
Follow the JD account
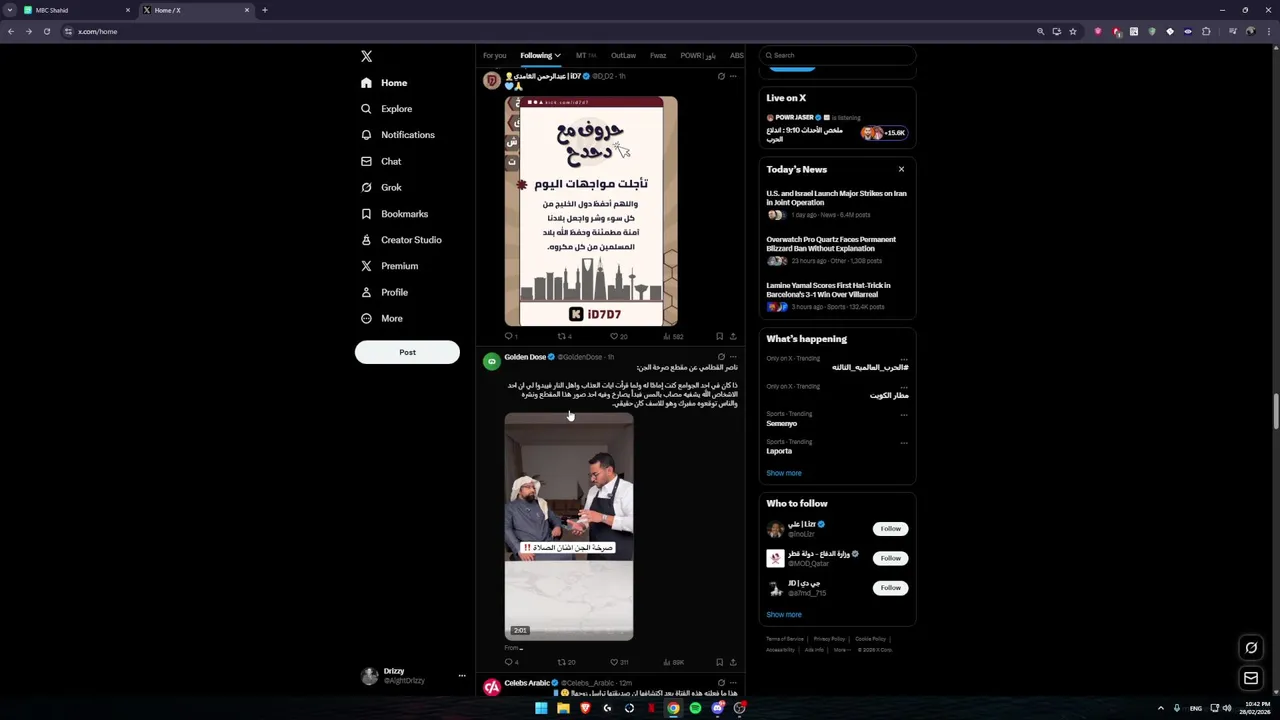point(890,588)
